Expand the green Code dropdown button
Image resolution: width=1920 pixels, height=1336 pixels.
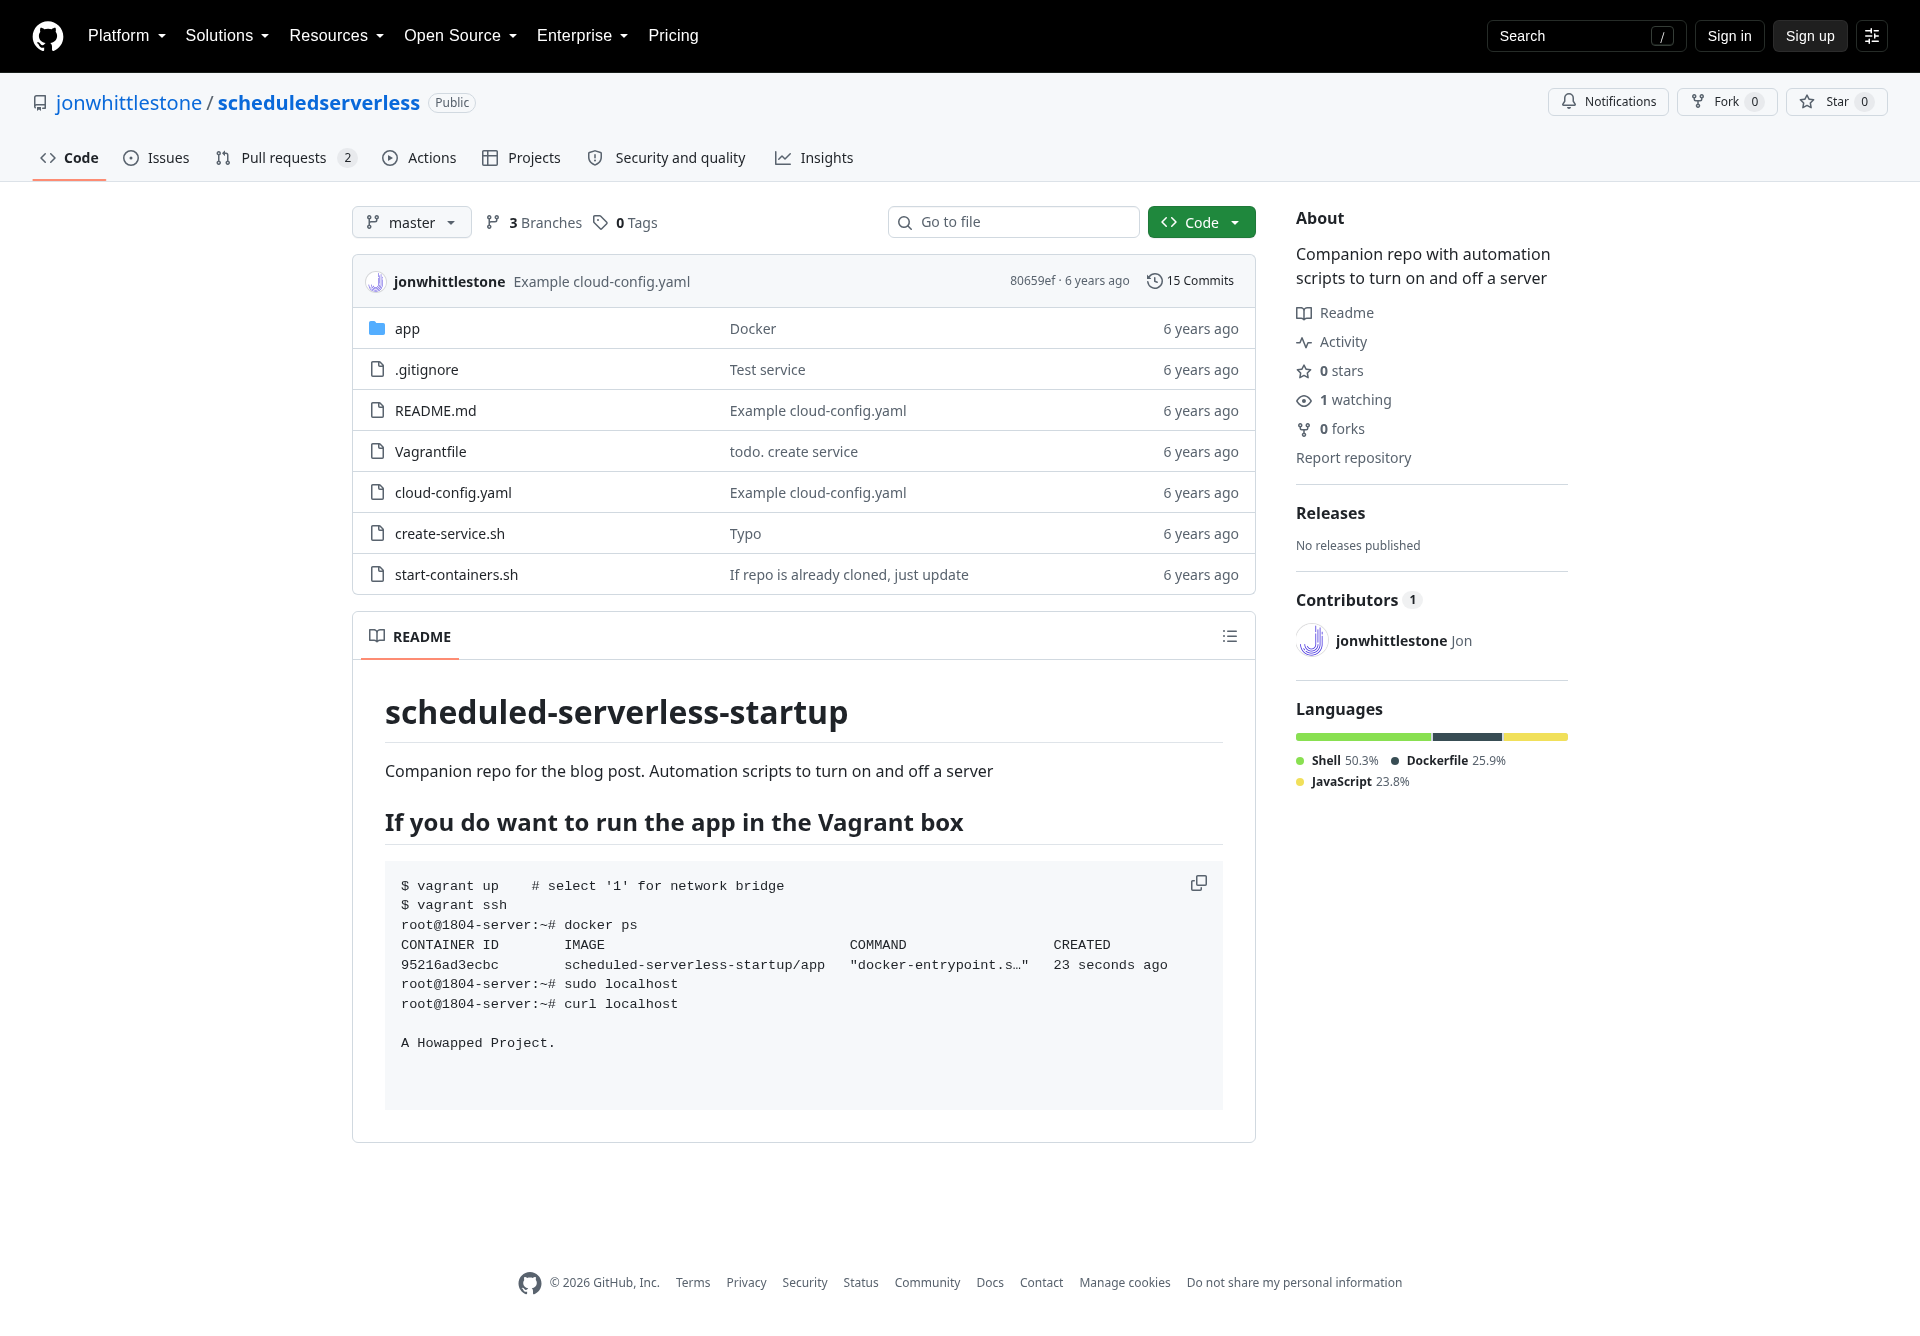pyautogui.click(x=1201, y=222)
